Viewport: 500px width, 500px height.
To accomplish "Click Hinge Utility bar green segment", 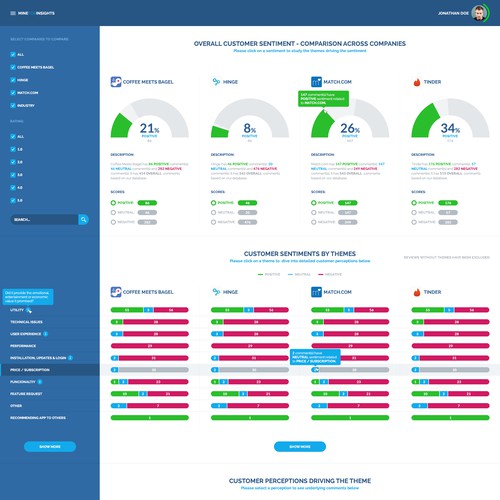I will pos(227,310).
